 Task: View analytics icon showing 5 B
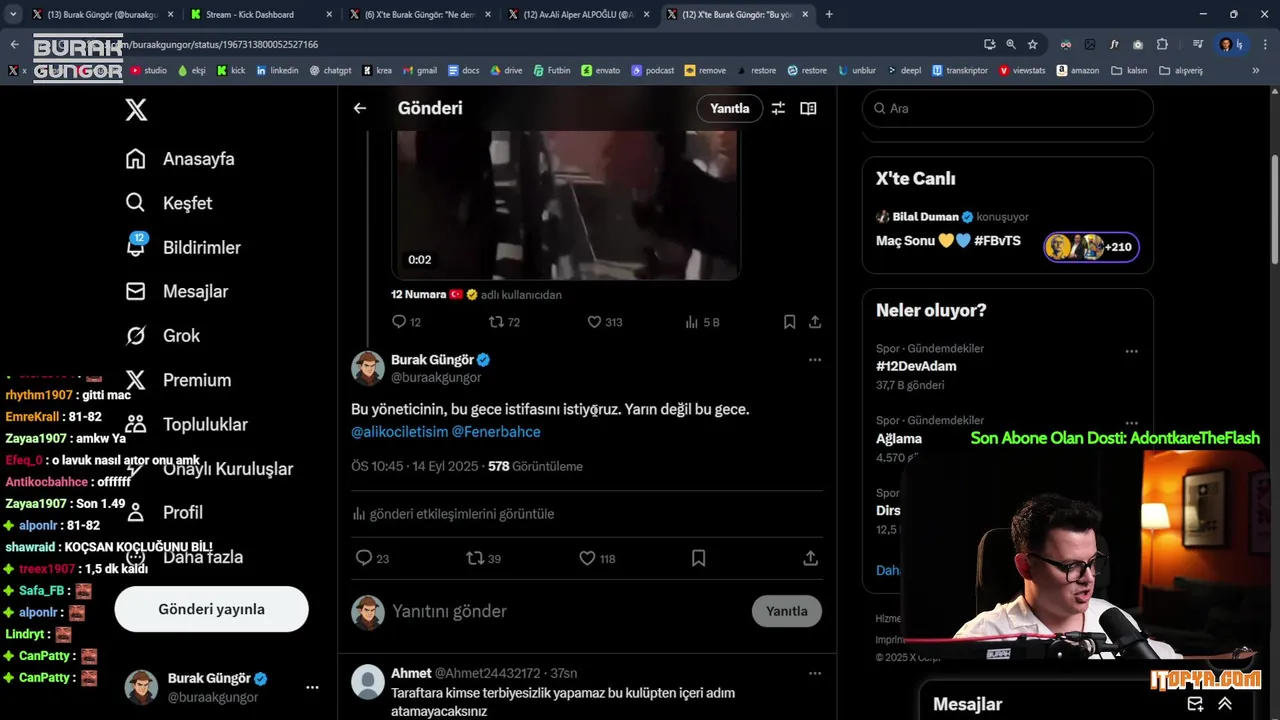click(x=702, y=322)
